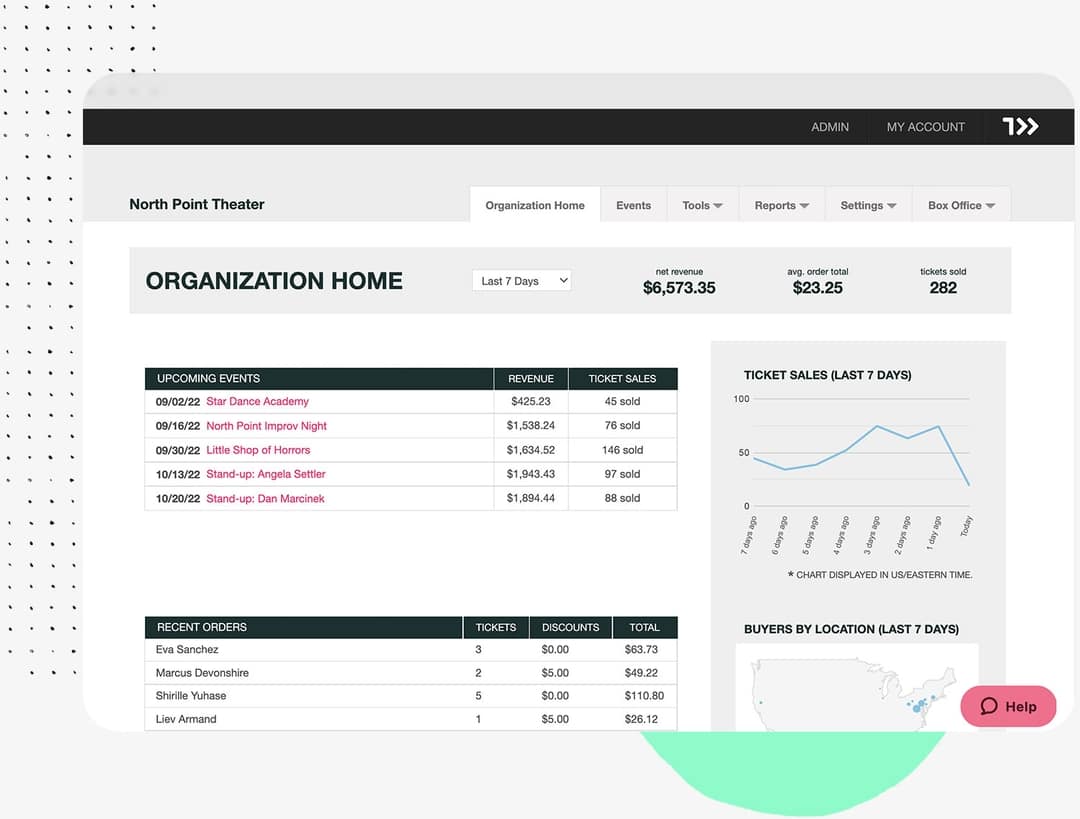
Task: Expand the Settings dropdown
Action: pos(867,205)
